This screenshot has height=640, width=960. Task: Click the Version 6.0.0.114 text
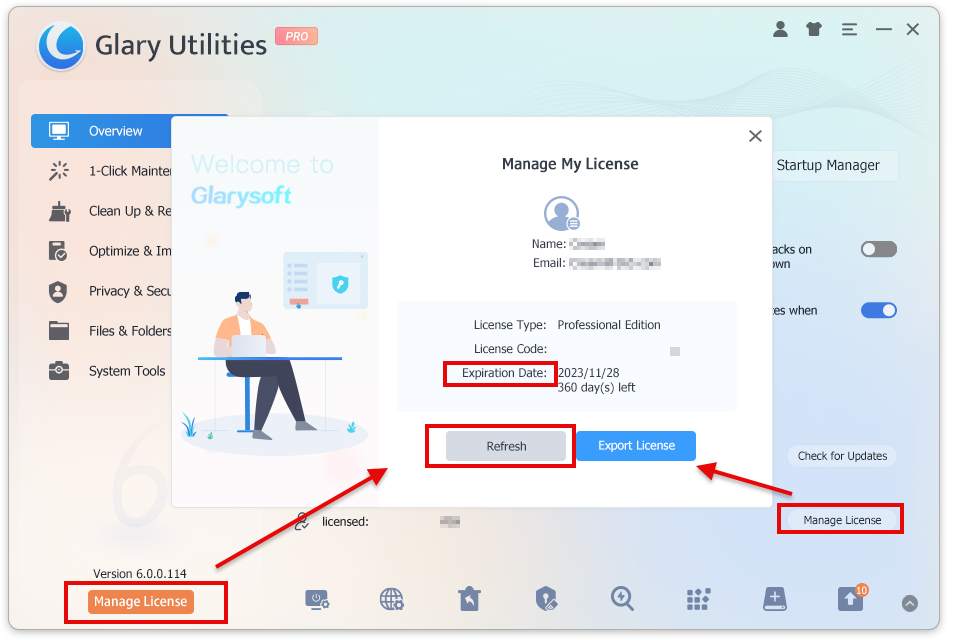coord(140,574)
